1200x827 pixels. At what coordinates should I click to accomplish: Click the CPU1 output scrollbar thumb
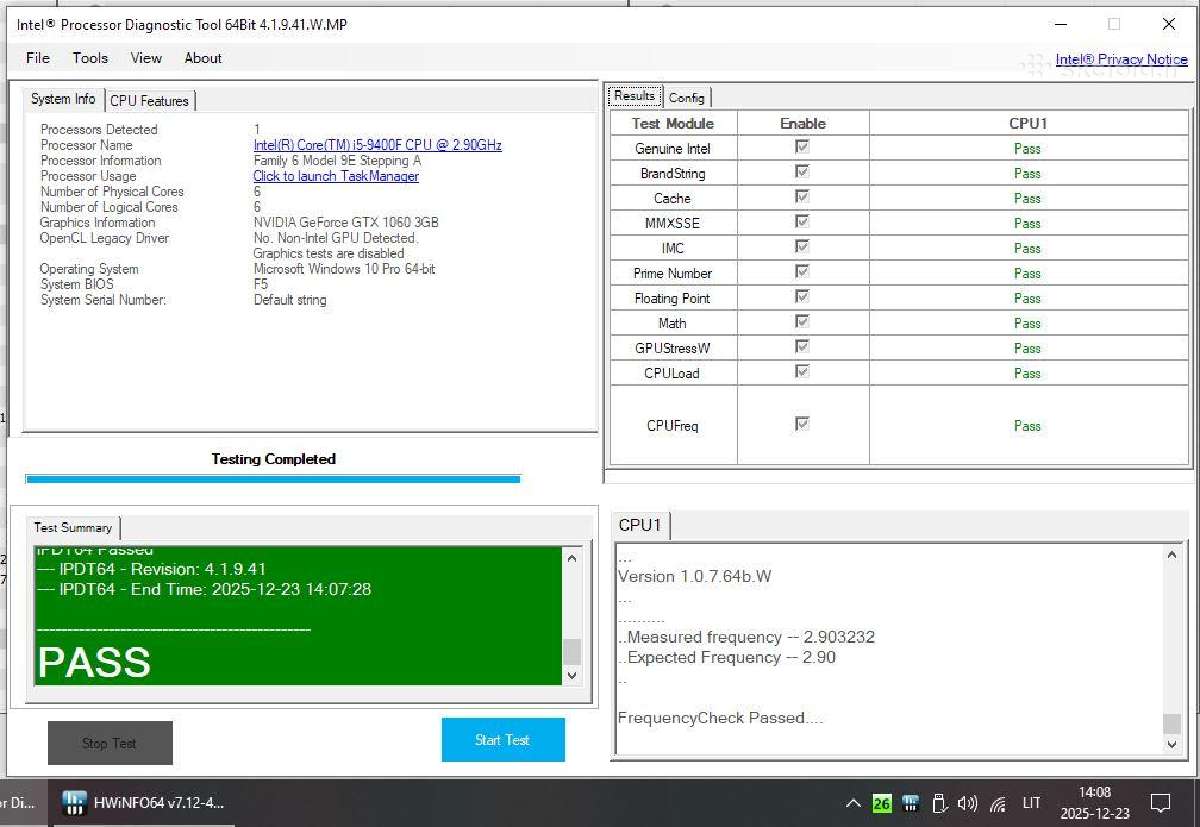1172,724
